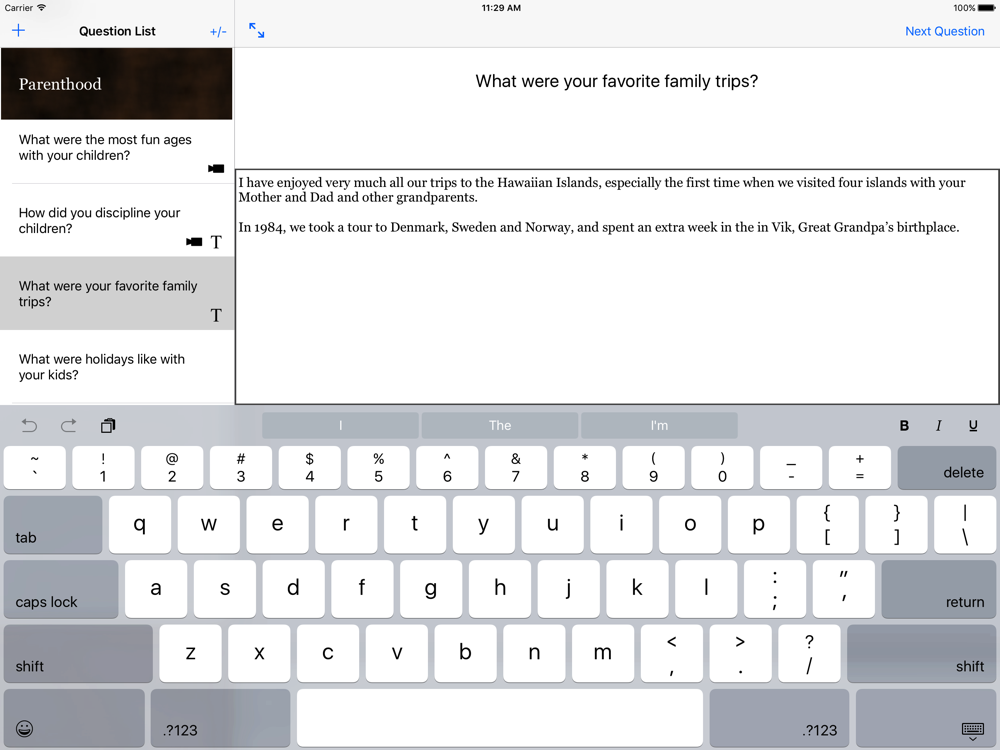
Task: Tap the q key
Action: (x=140, y=524)
